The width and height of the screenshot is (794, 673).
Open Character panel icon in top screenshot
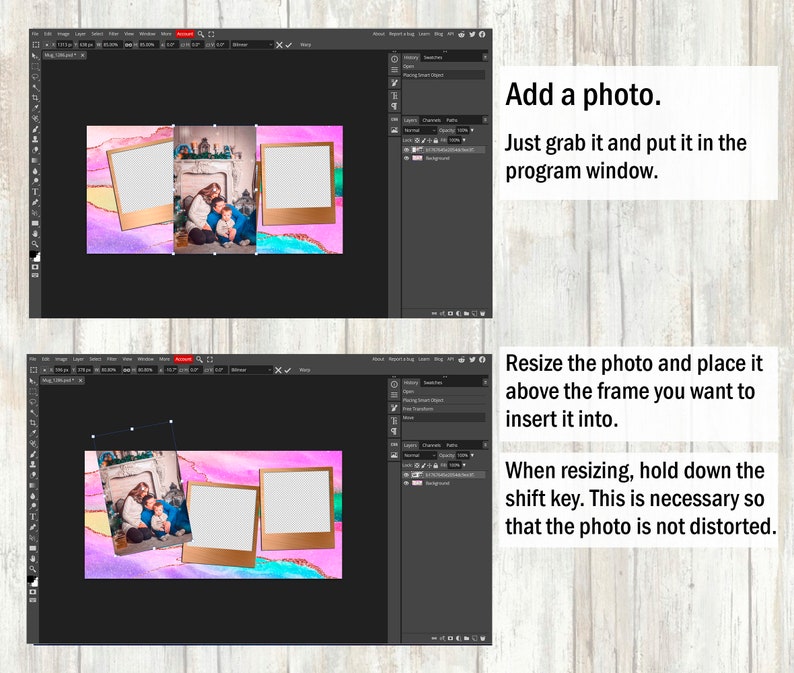point(394,95)
